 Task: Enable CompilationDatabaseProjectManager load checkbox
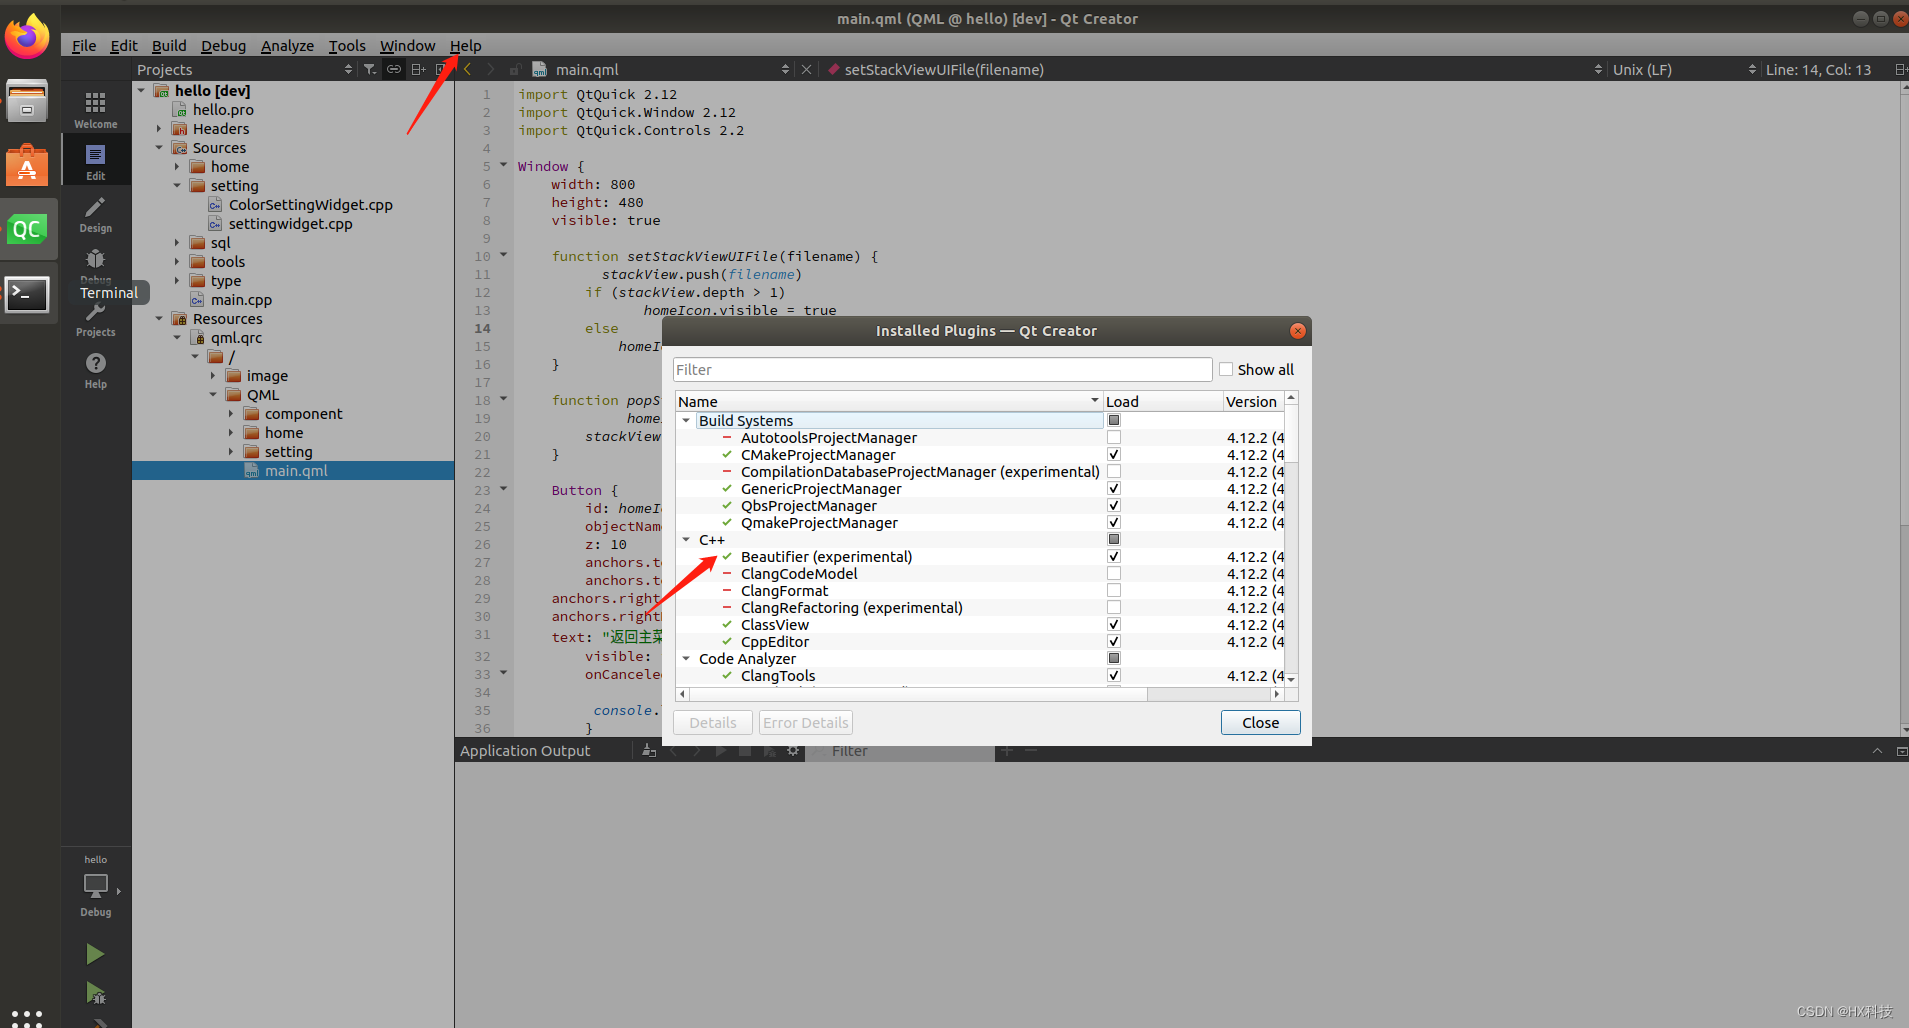(x=1114, y=472)
